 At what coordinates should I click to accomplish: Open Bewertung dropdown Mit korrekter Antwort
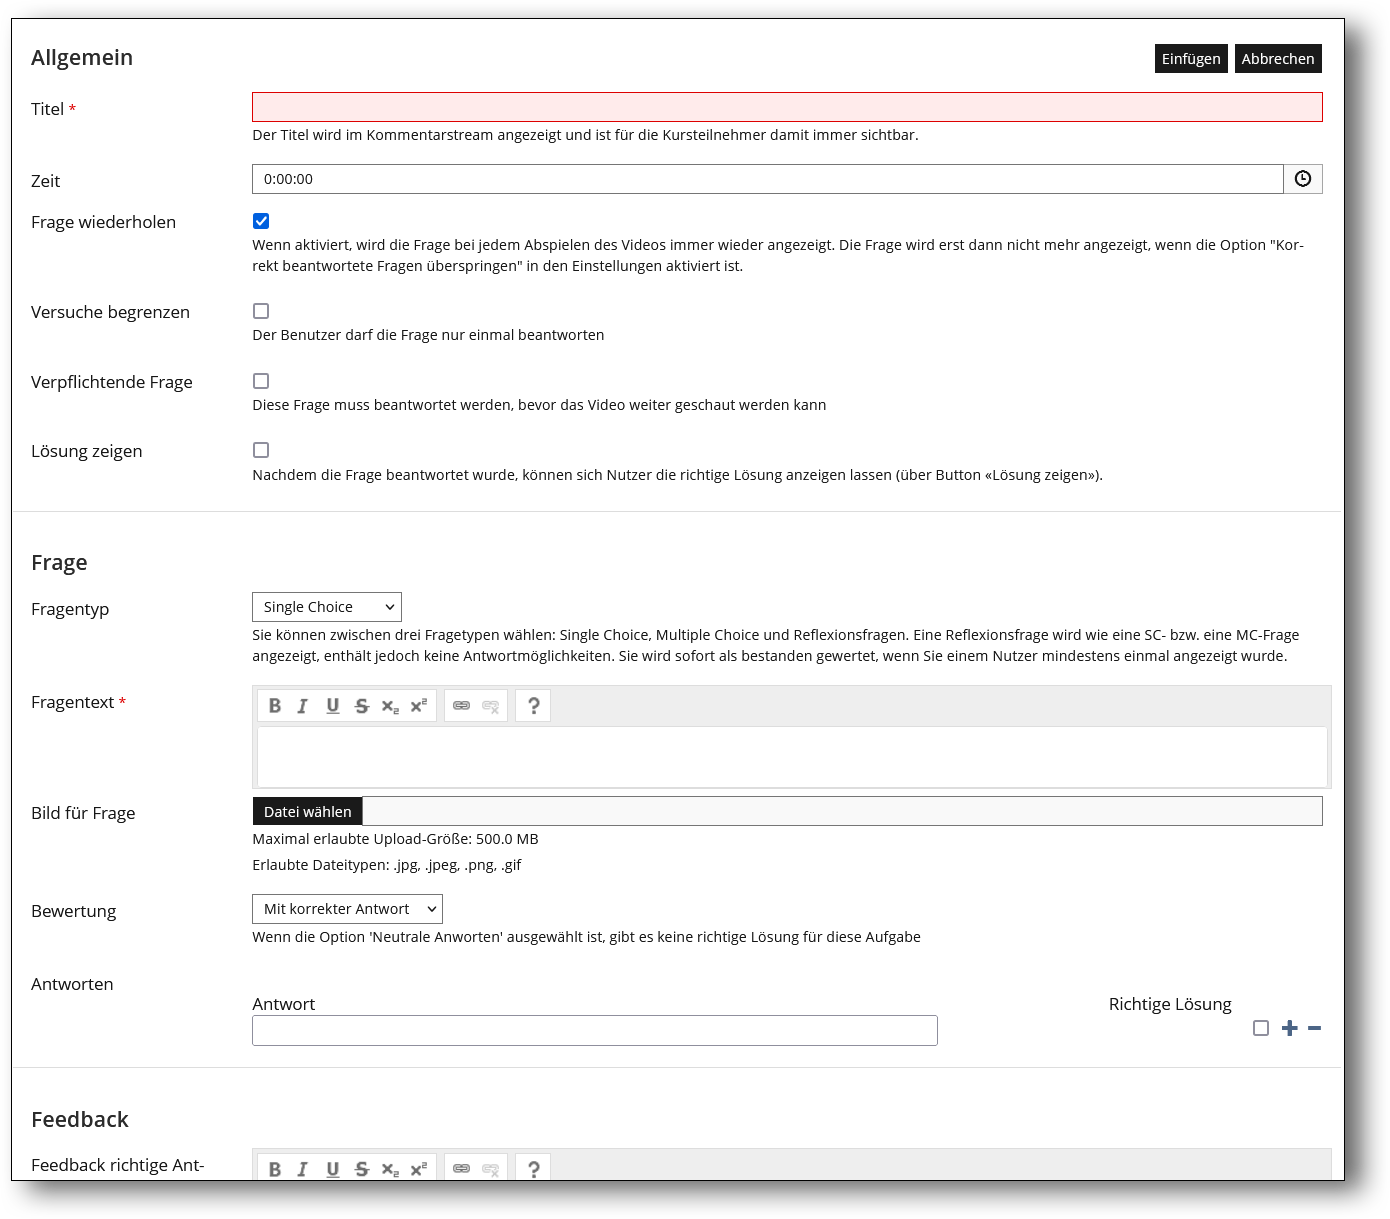click(347, 909)
